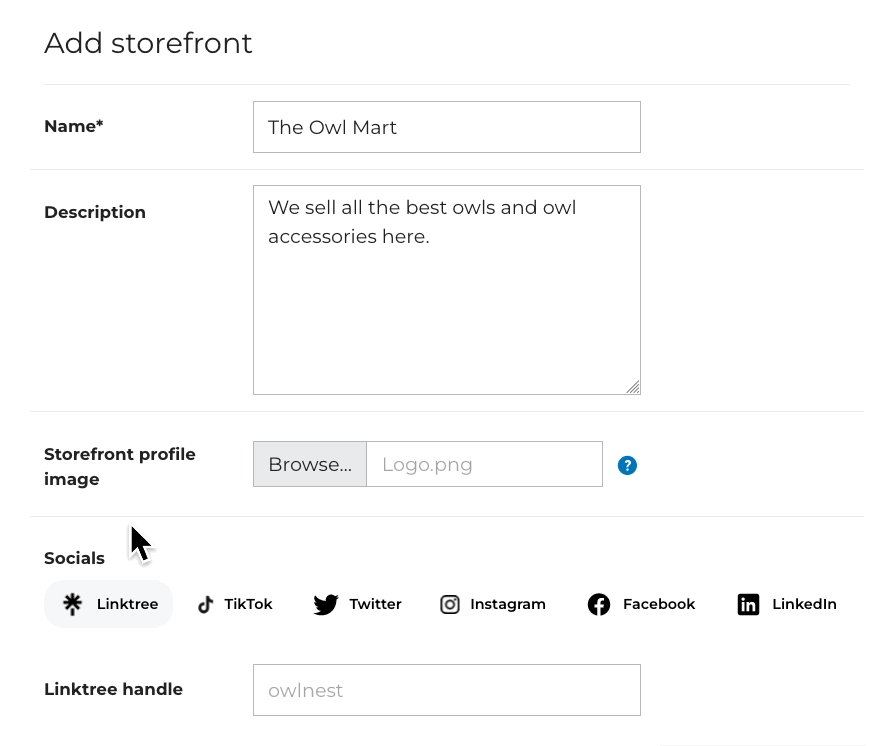This screenshot has width=886, height=746.
Task: Open the blue help question mark icon
Action: 627,465
